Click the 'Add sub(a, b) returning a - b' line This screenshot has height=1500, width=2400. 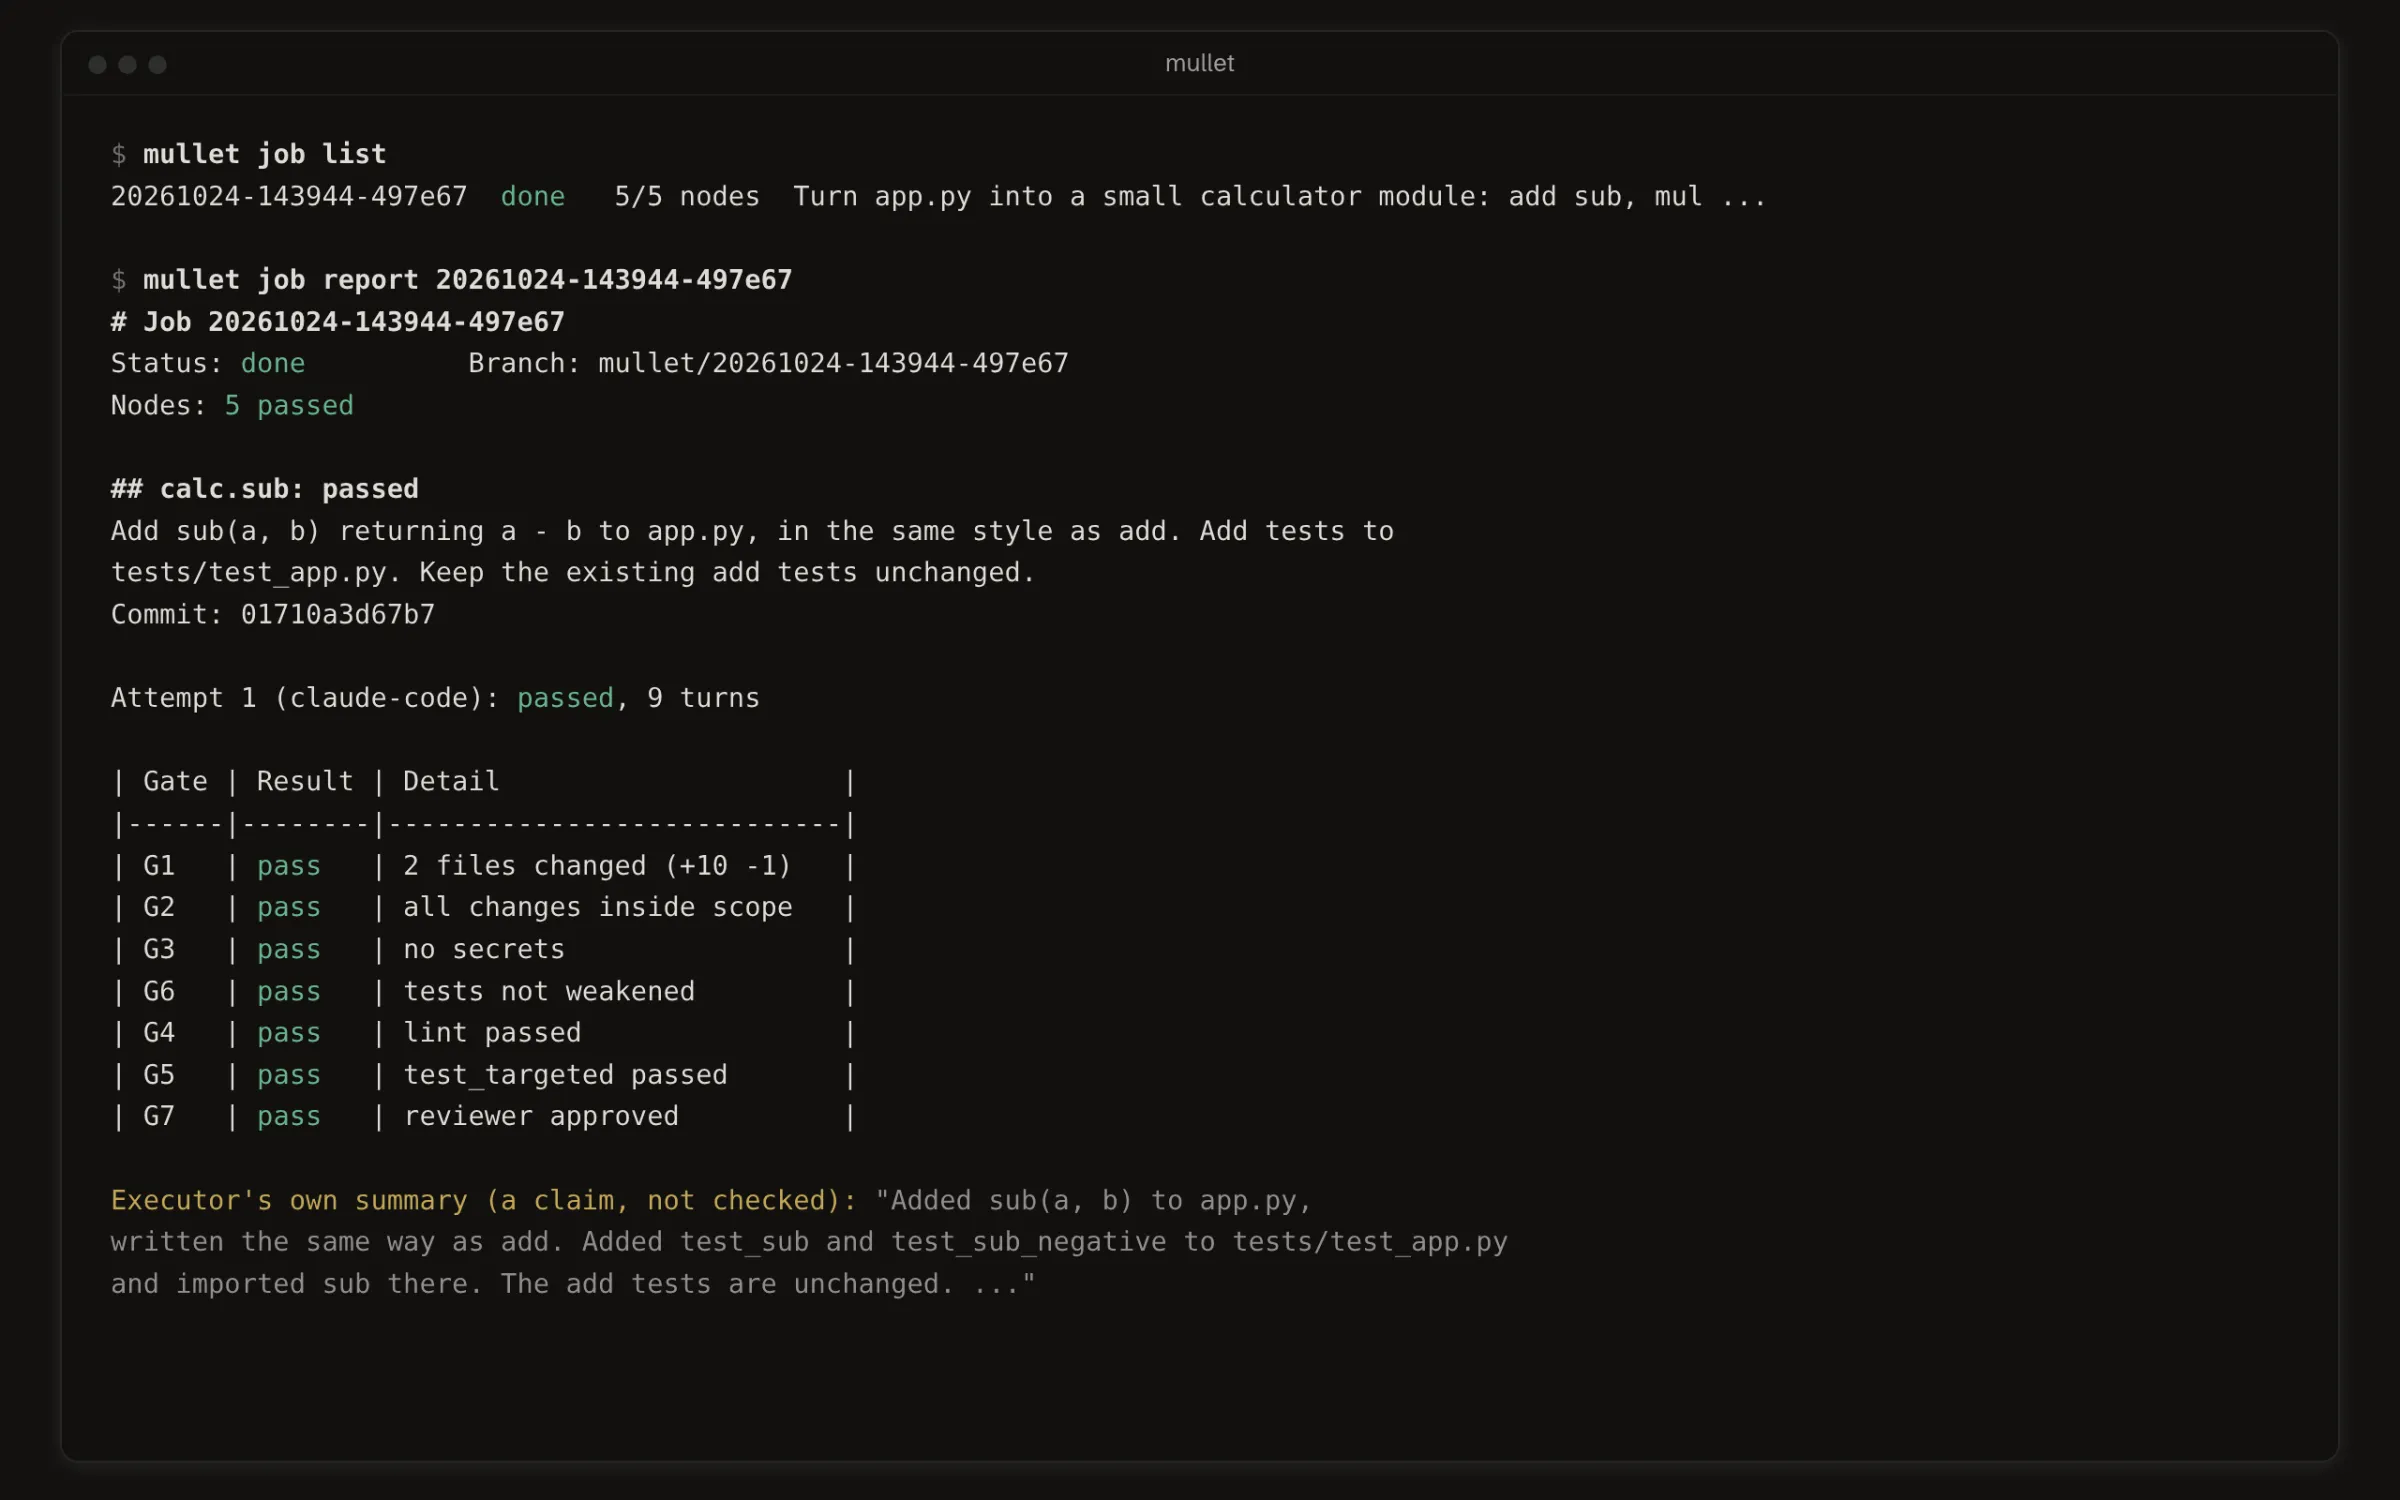(x=752, y=531)
